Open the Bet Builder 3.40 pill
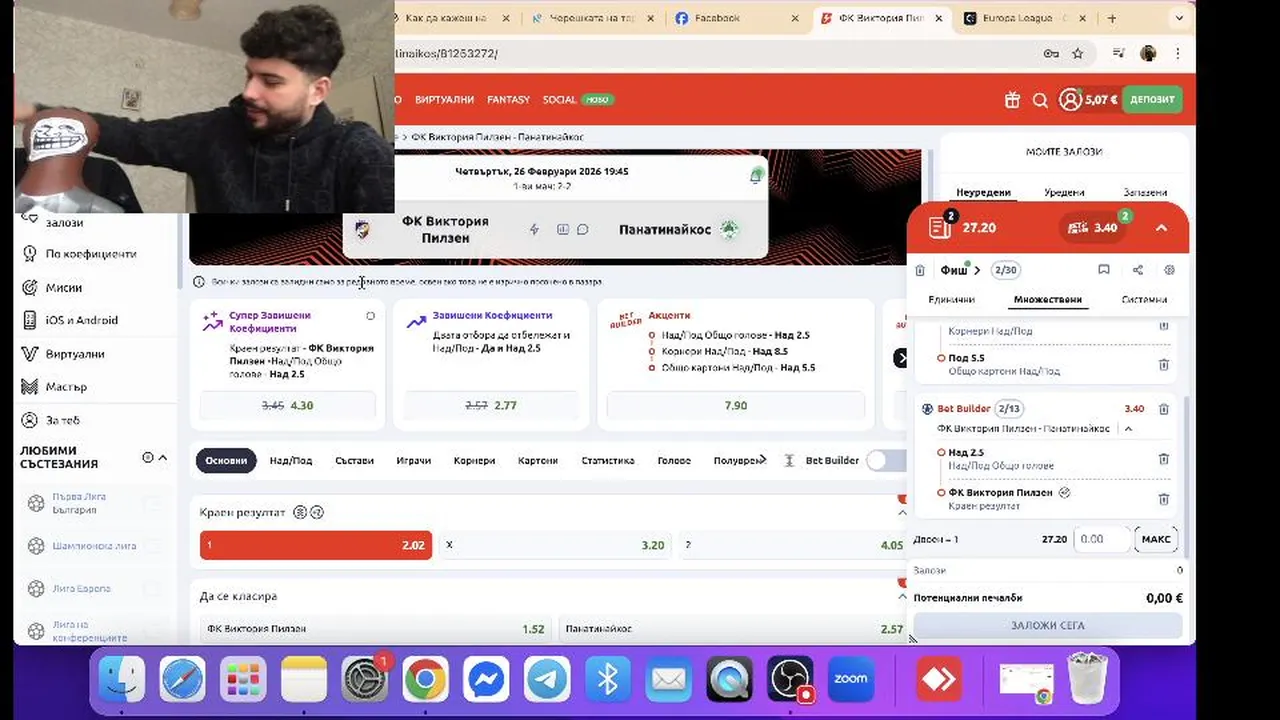The image size is (1280, 720). pyautogui.click(x=1094, y=227)
